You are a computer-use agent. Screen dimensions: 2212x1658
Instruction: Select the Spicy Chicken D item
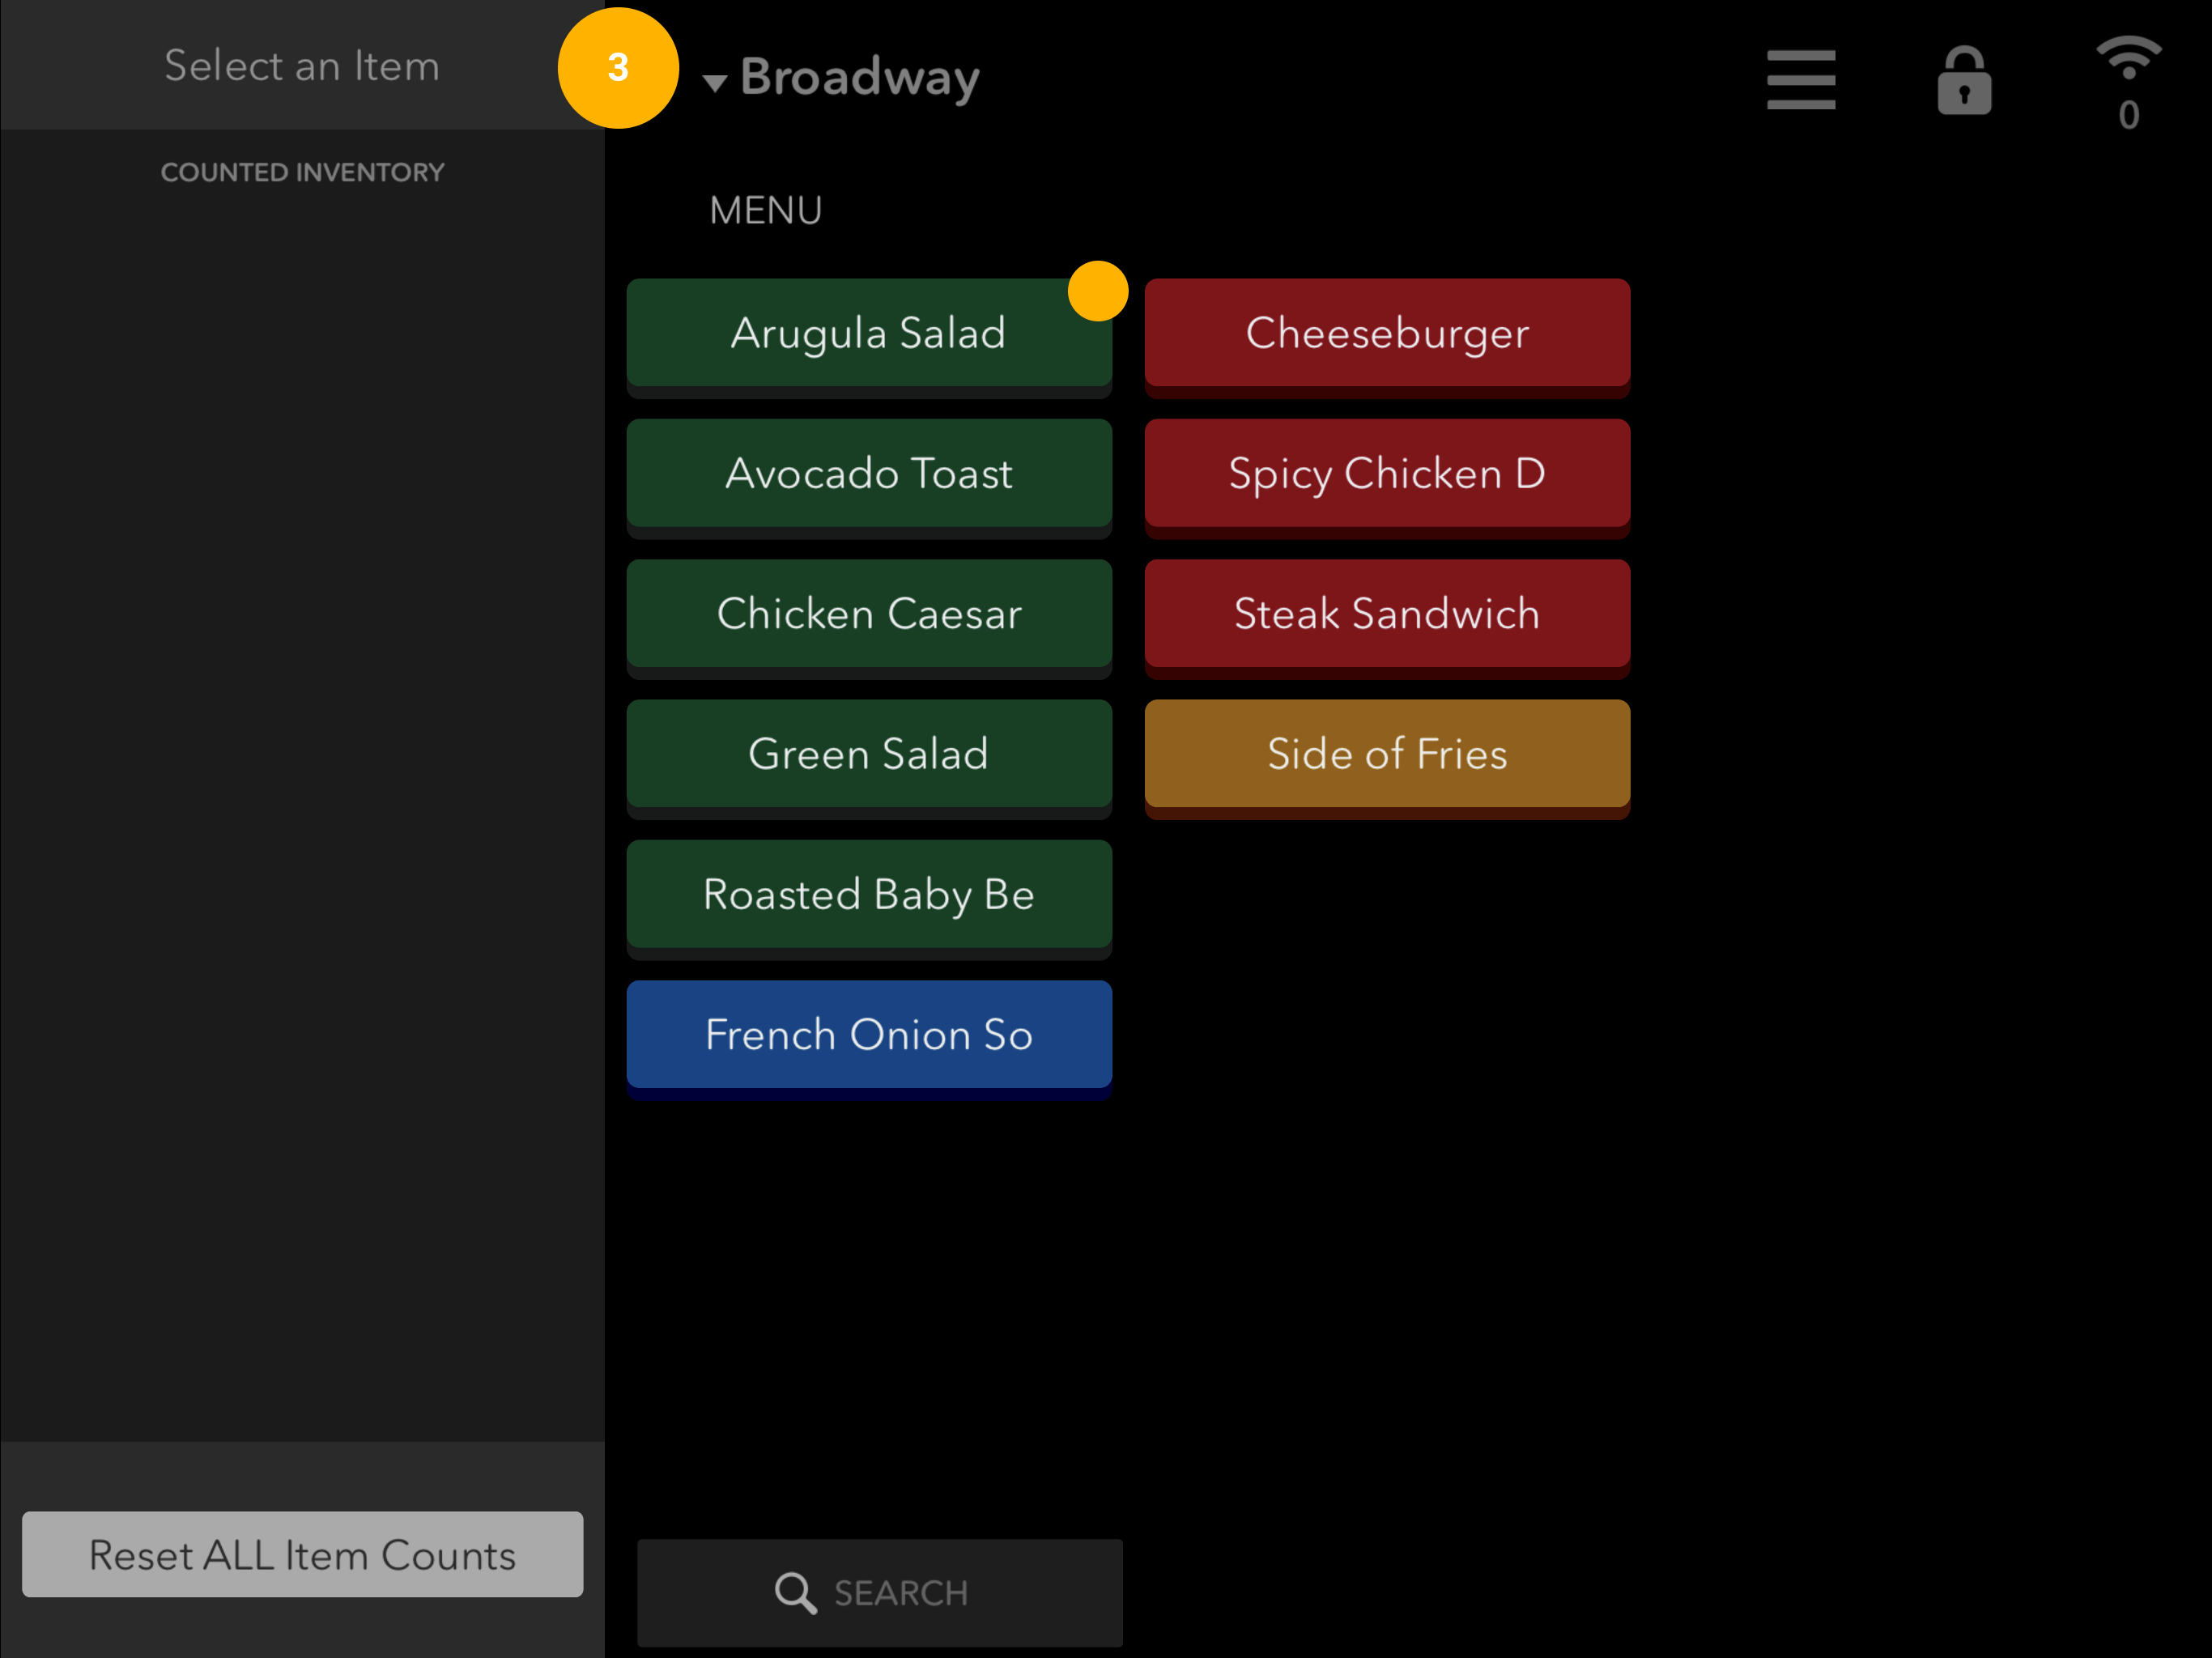tap(1387, 474)
